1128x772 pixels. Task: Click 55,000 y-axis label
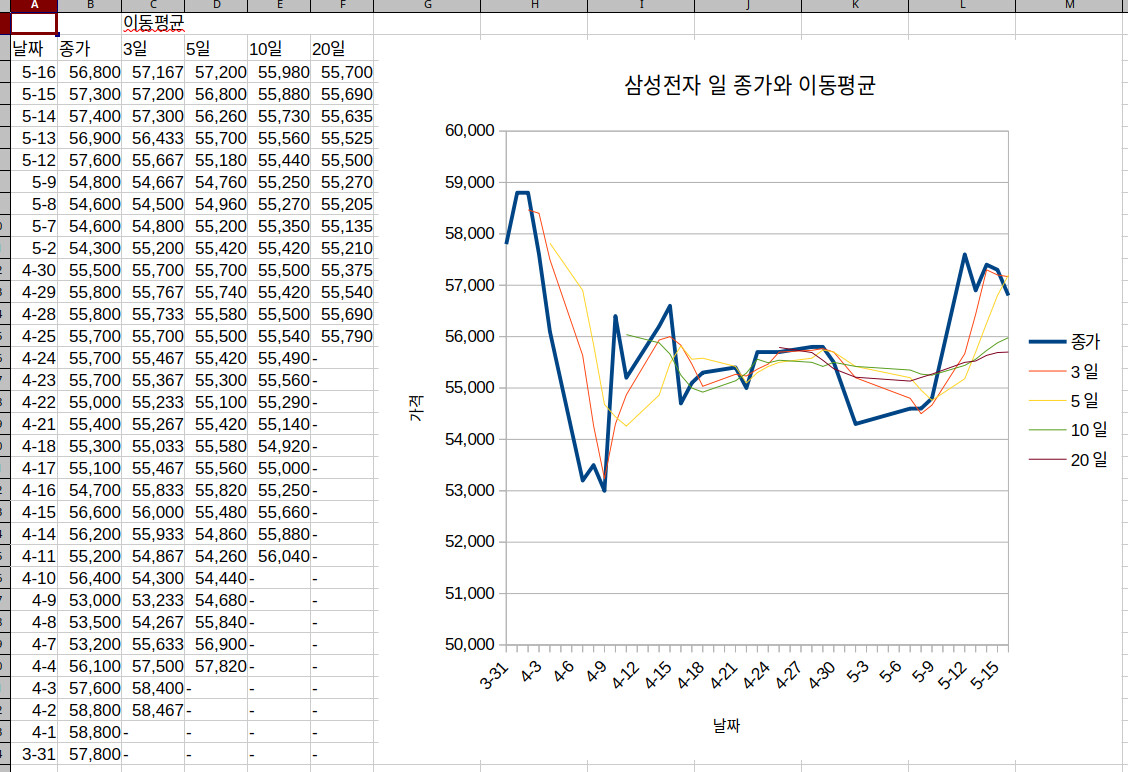(470, 387)
